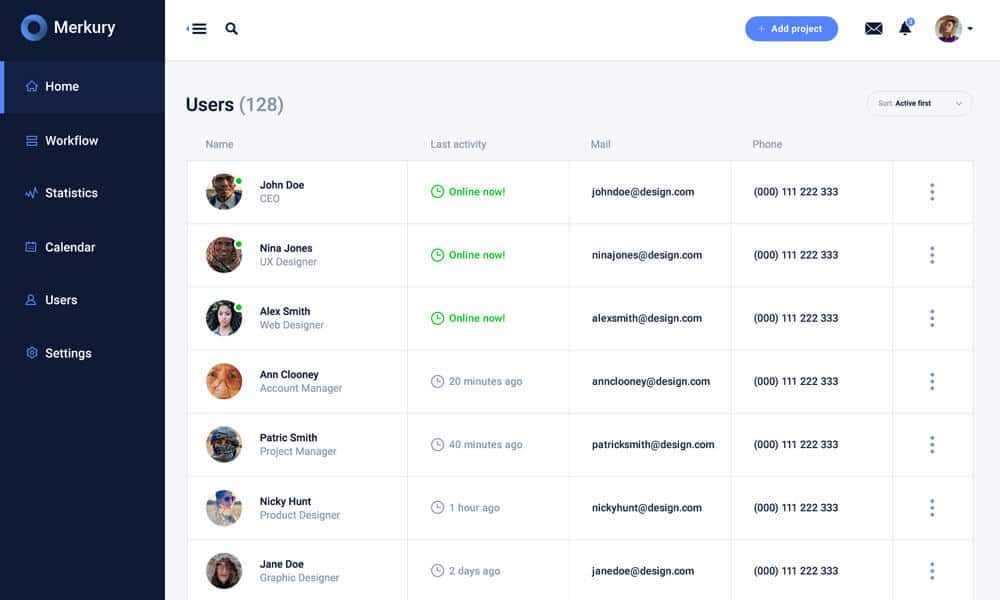Go to Home in the sidebar

point(61,87)
